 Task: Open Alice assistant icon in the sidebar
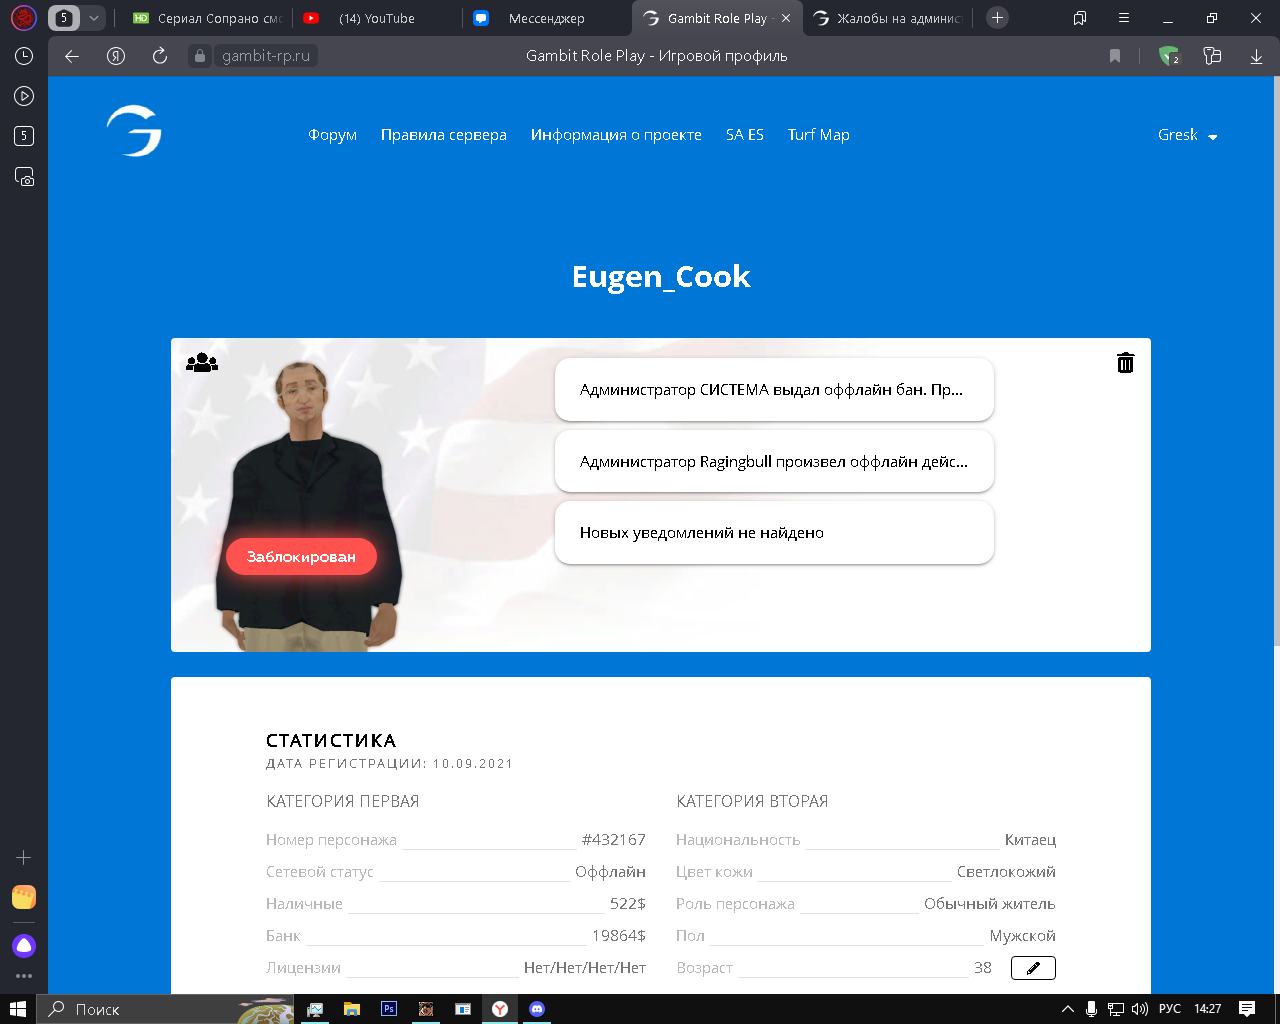(24, 946)
